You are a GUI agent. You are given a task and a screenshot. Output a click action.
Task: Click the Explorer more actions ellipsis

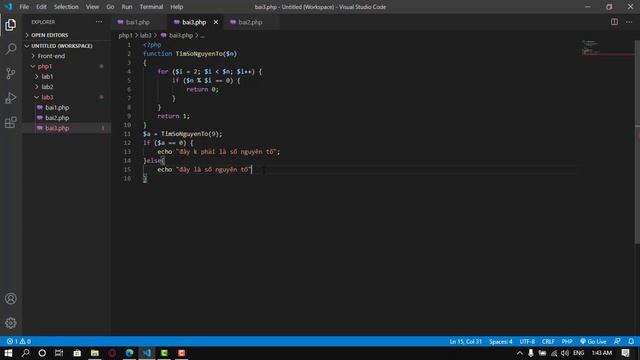(99, 22)
